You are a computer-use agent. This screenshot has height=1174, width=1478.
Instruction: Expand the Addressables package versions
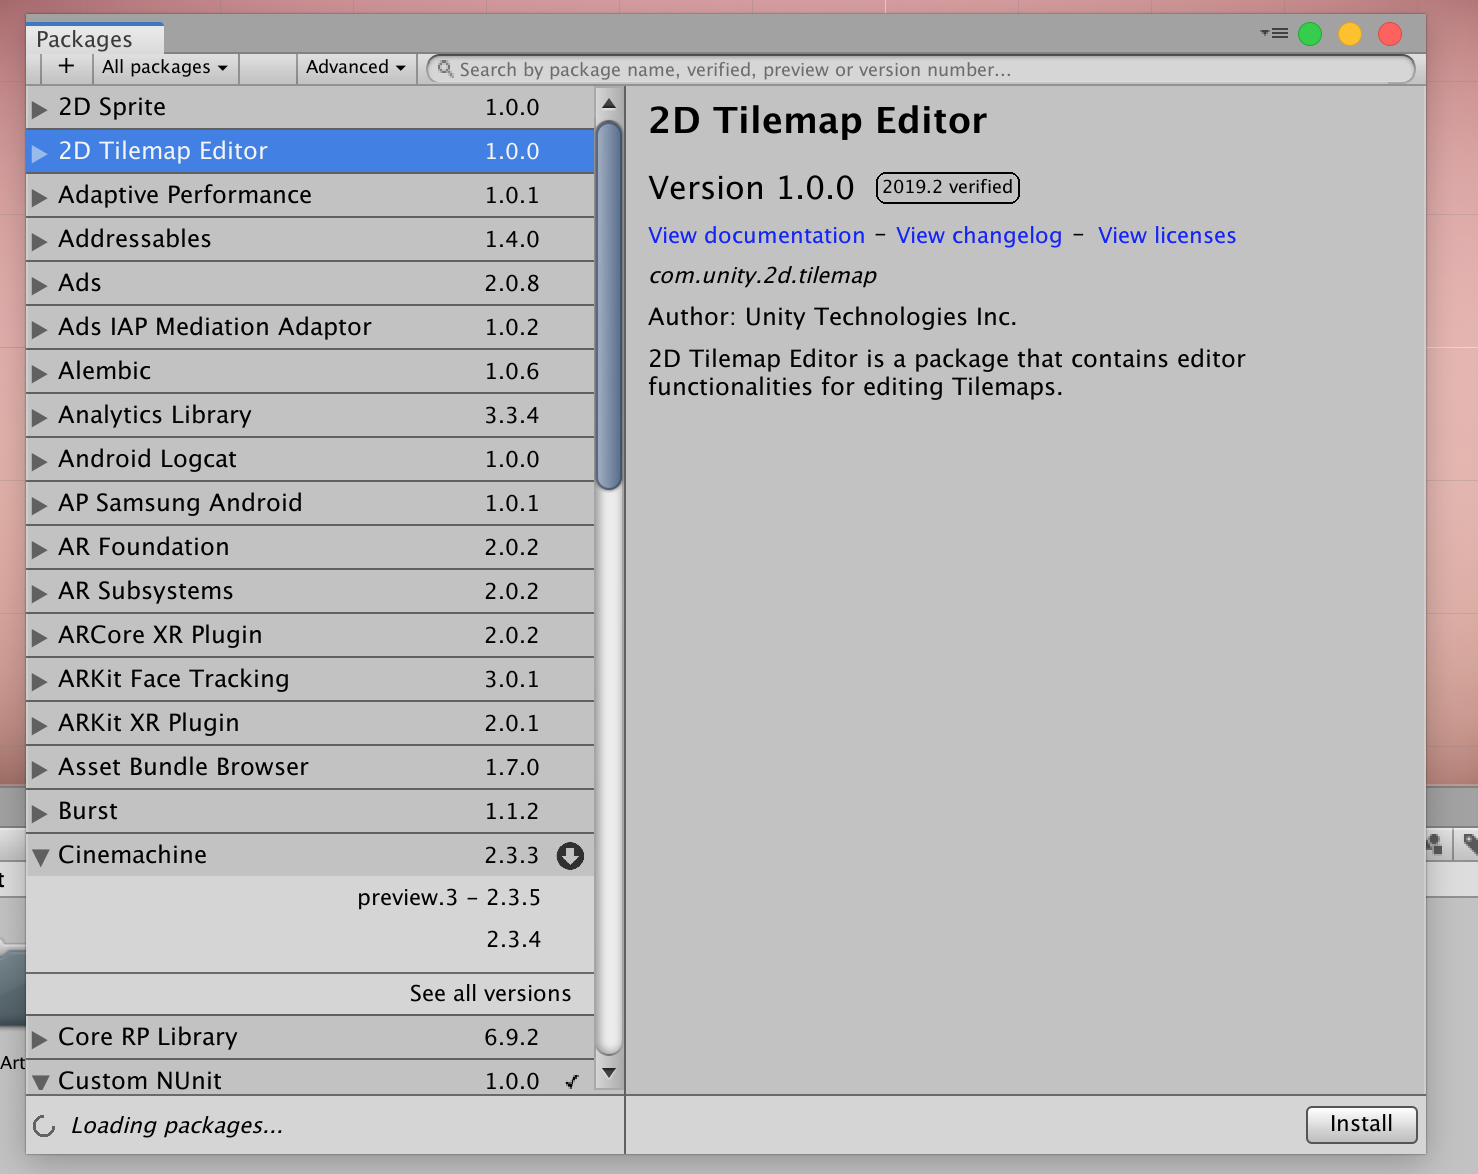pos(39,240)
